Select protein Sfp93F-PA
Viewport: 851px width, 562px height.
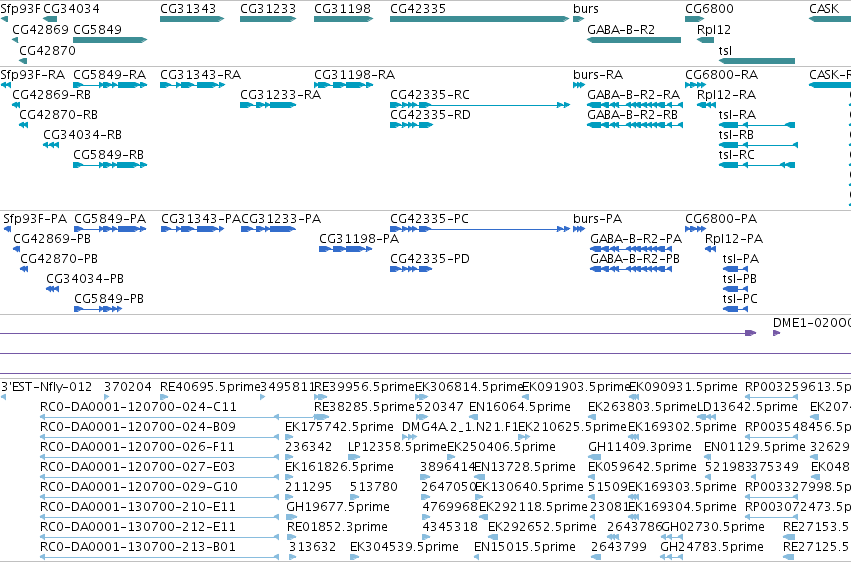8,229
